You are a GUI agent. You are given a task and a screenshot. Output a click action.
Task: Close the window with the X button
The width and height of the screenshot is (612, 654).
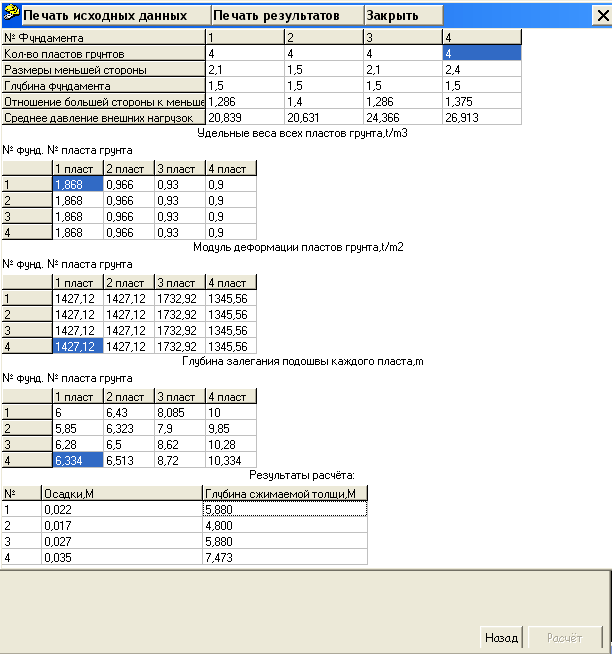coord(602,15)
